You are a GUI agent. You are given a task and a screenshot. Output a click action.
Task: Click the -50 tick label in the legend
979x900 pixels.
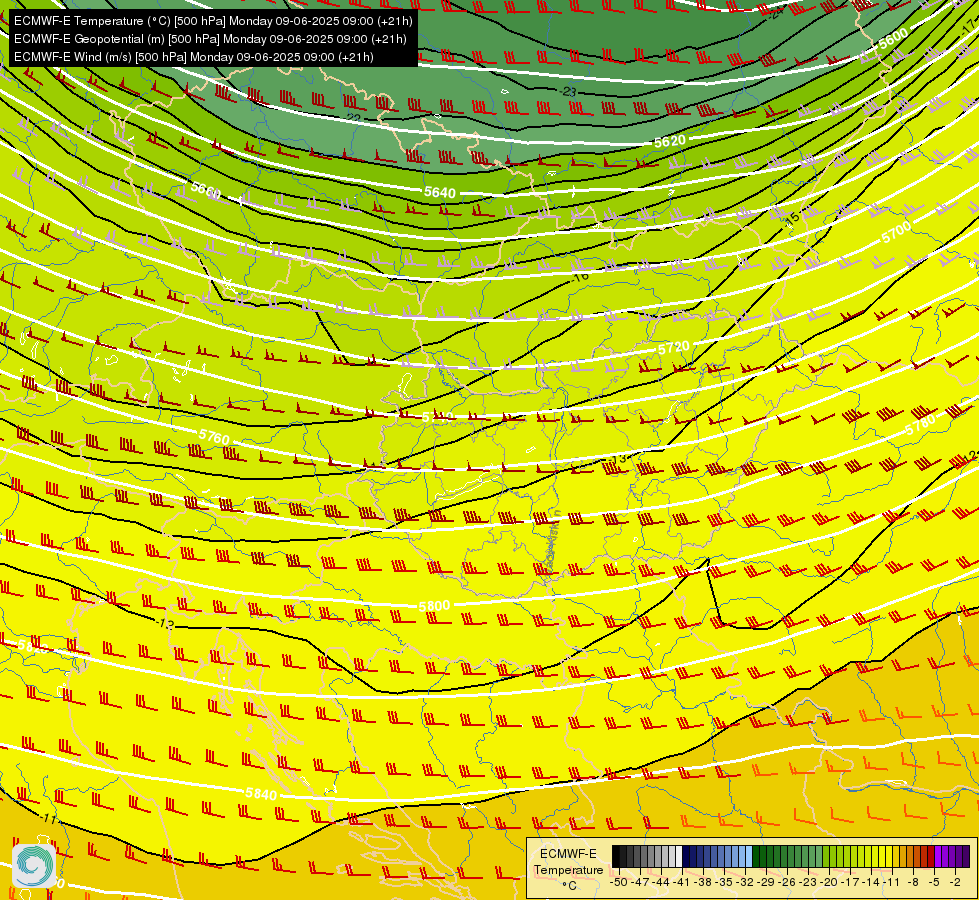(x=619, y=882)
